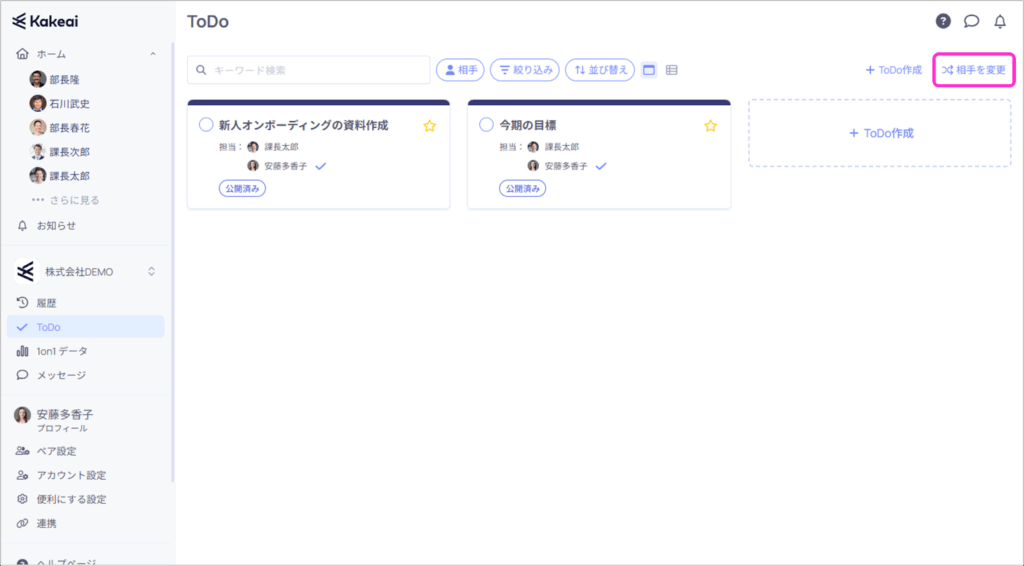Go to 1on1 データ in sidebar

click(x=62, y=351)
